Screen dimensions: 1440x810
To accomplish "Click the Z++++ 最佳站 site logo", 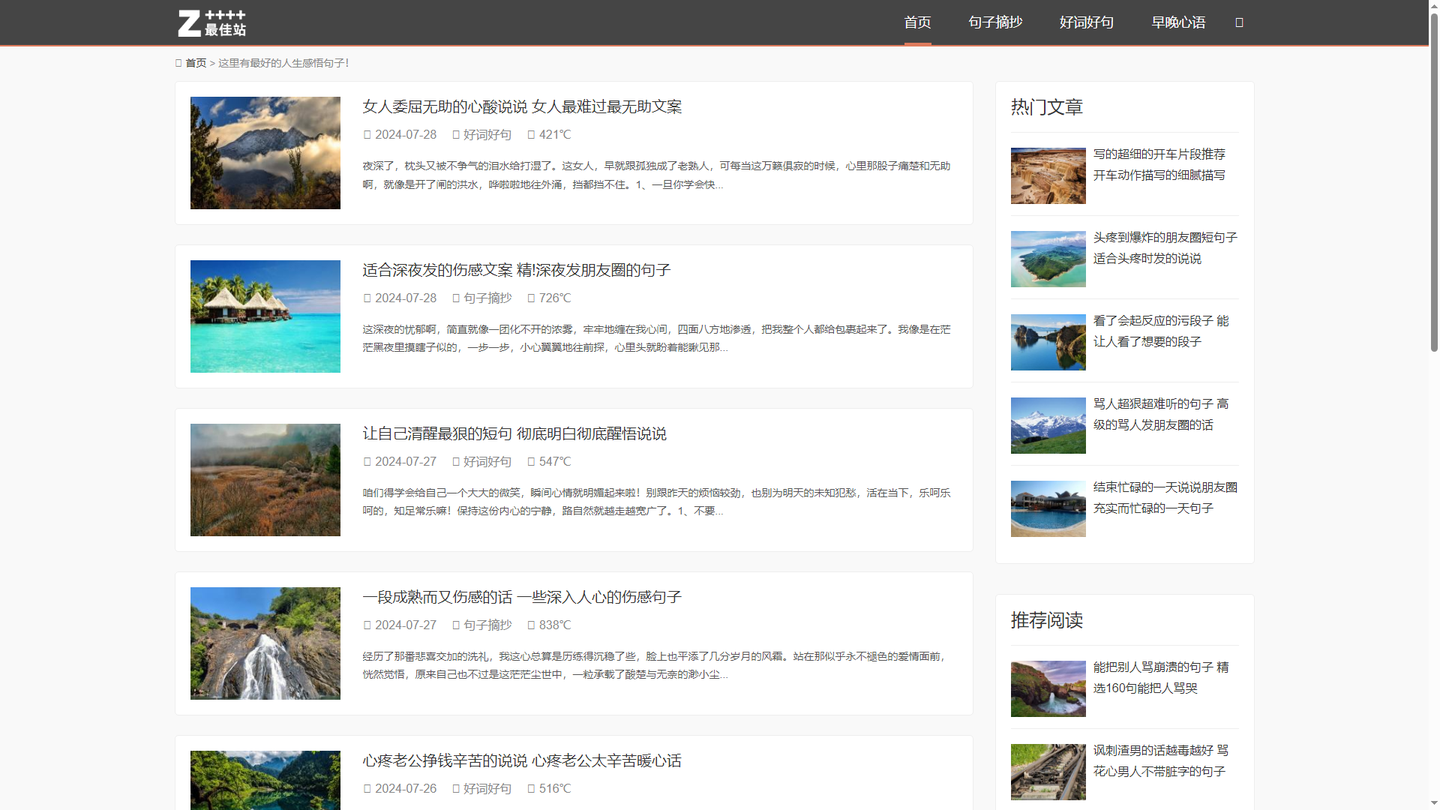I will click(212, 23).
